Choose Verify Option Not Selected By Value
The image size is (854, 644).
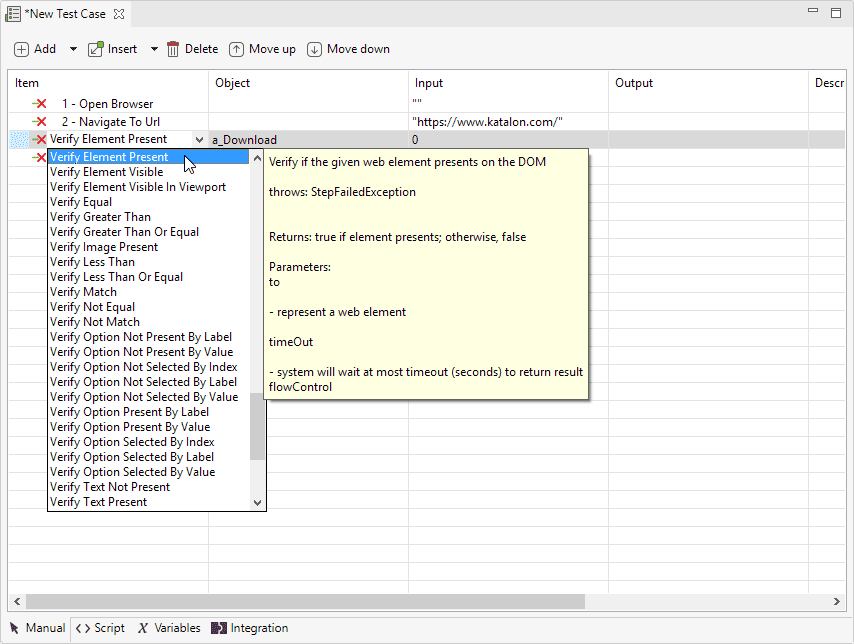pyautogui.click(x=149, y=397)
